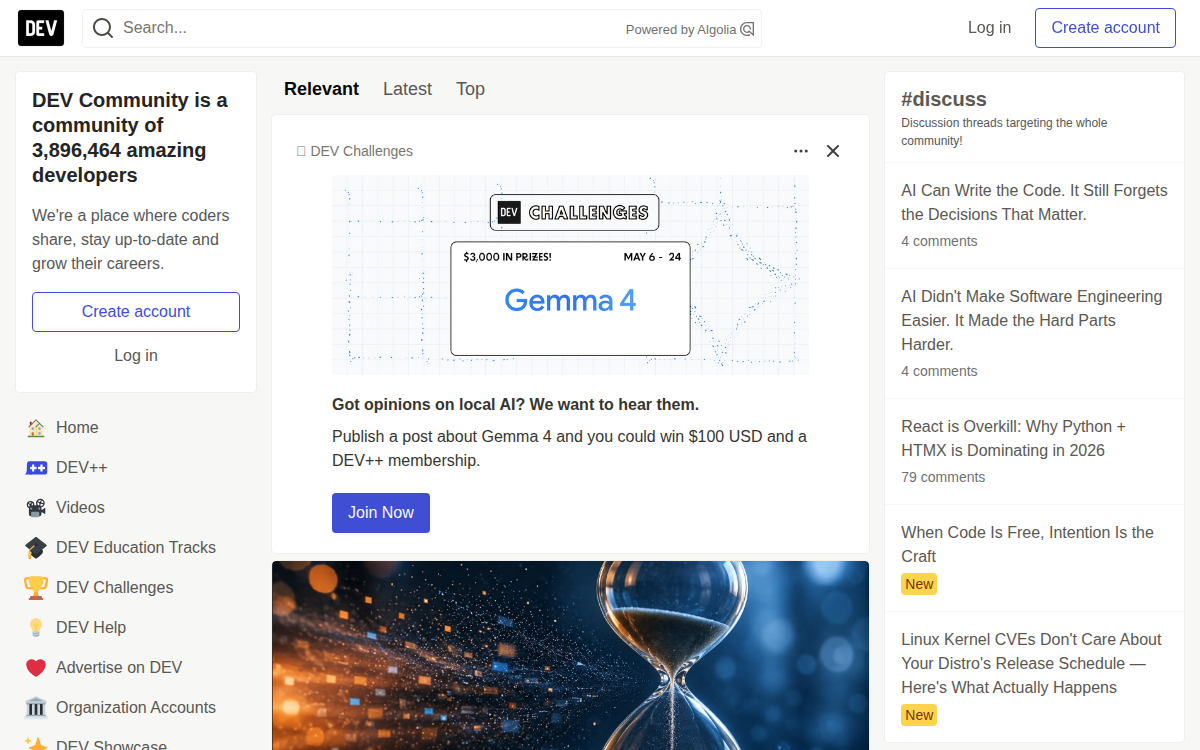Click '79 comments' under React is Overkill
This screenshot has width=1200, height=750.
943,478
